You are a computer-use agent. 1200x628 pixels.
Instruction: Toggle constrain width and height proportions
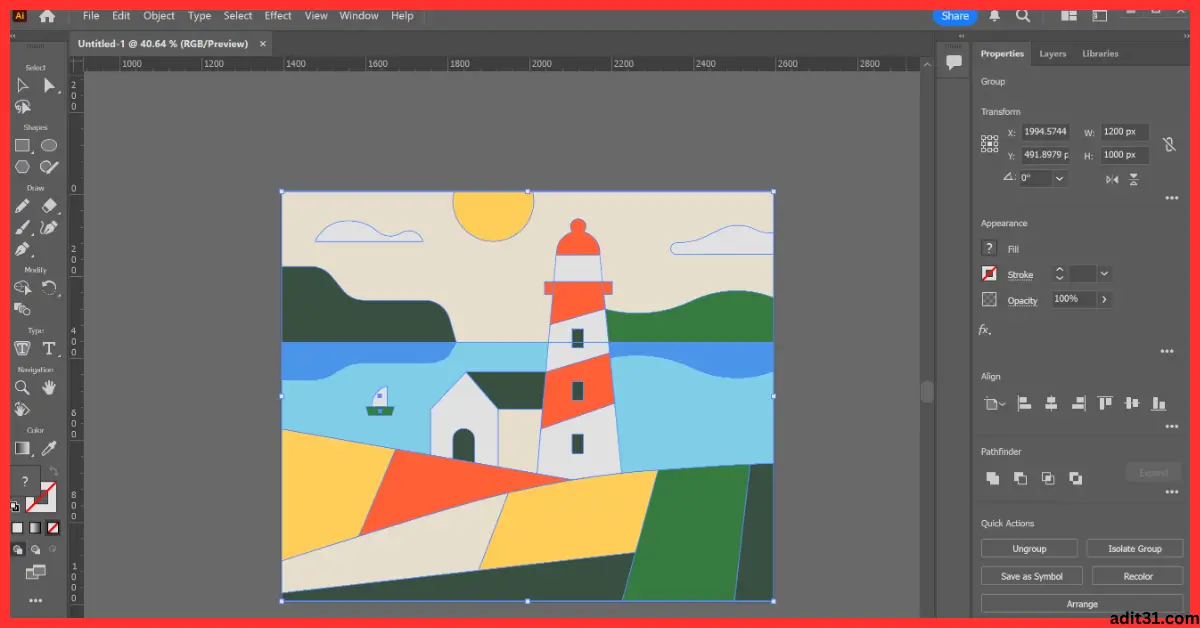click(x=1169, y=145)
